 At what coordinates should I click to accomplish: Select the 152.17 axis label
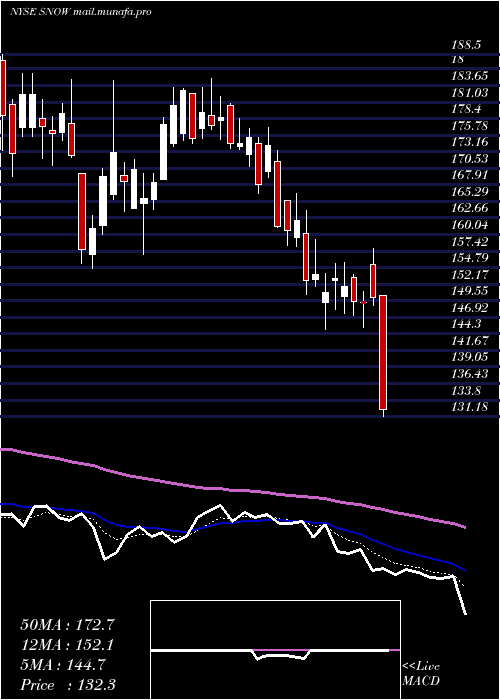click(470, 275)
